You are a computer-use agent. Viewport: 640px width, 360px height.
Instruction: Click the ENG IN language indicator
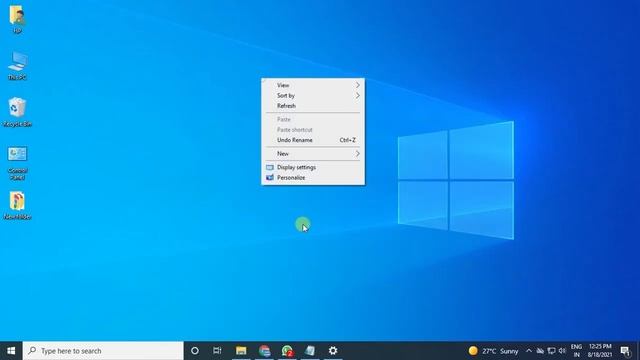(576, 351)
